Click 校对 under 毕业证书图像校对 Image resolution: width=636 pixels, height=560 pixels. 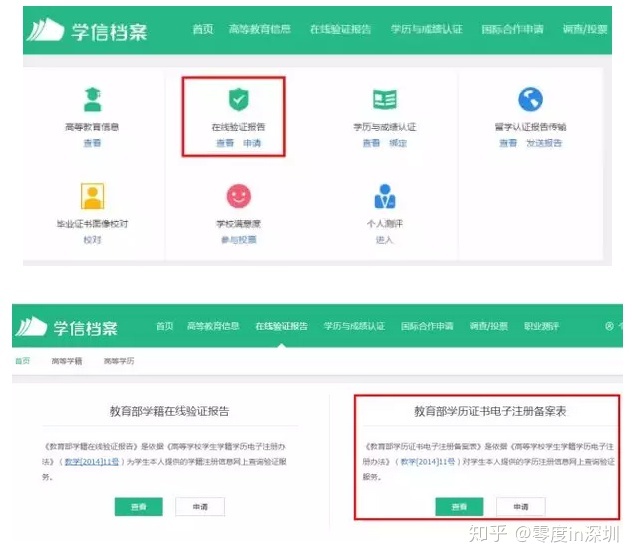tap(92, 240)
